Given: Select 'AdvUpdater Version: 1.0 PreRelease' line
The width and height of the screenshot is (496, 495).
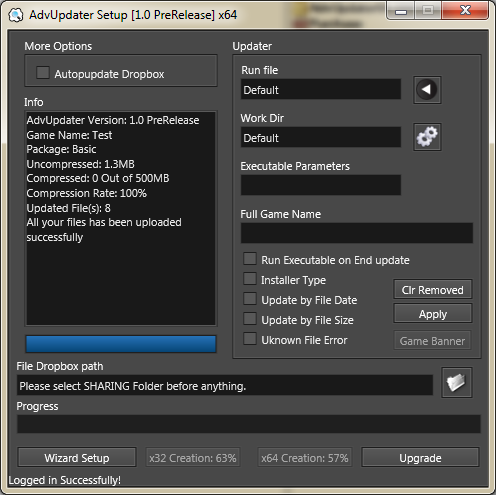Looking at the screenshot, I should pos(113,120).
